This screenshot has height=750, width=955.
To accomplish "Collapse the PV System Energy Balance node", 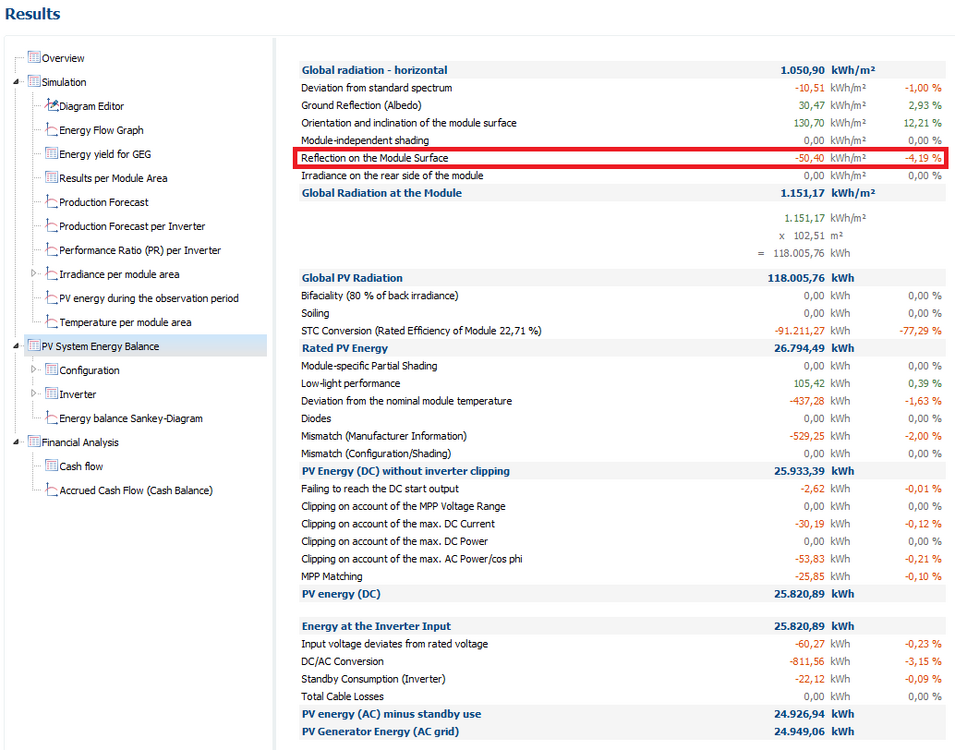I will (17, 346).
